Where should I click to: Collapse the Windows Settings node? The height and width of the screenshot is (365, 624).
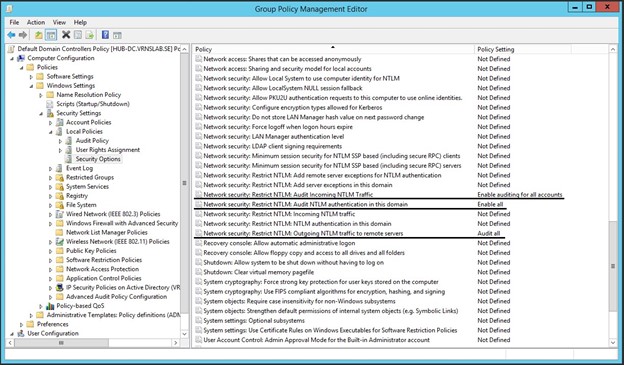click(31, 86)
